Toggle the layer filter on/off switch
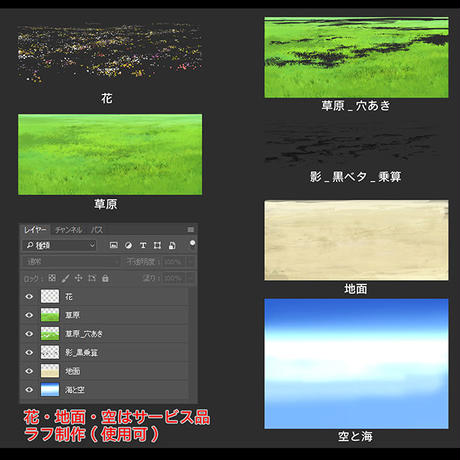460x460 pixels. (x=192, y=244)
